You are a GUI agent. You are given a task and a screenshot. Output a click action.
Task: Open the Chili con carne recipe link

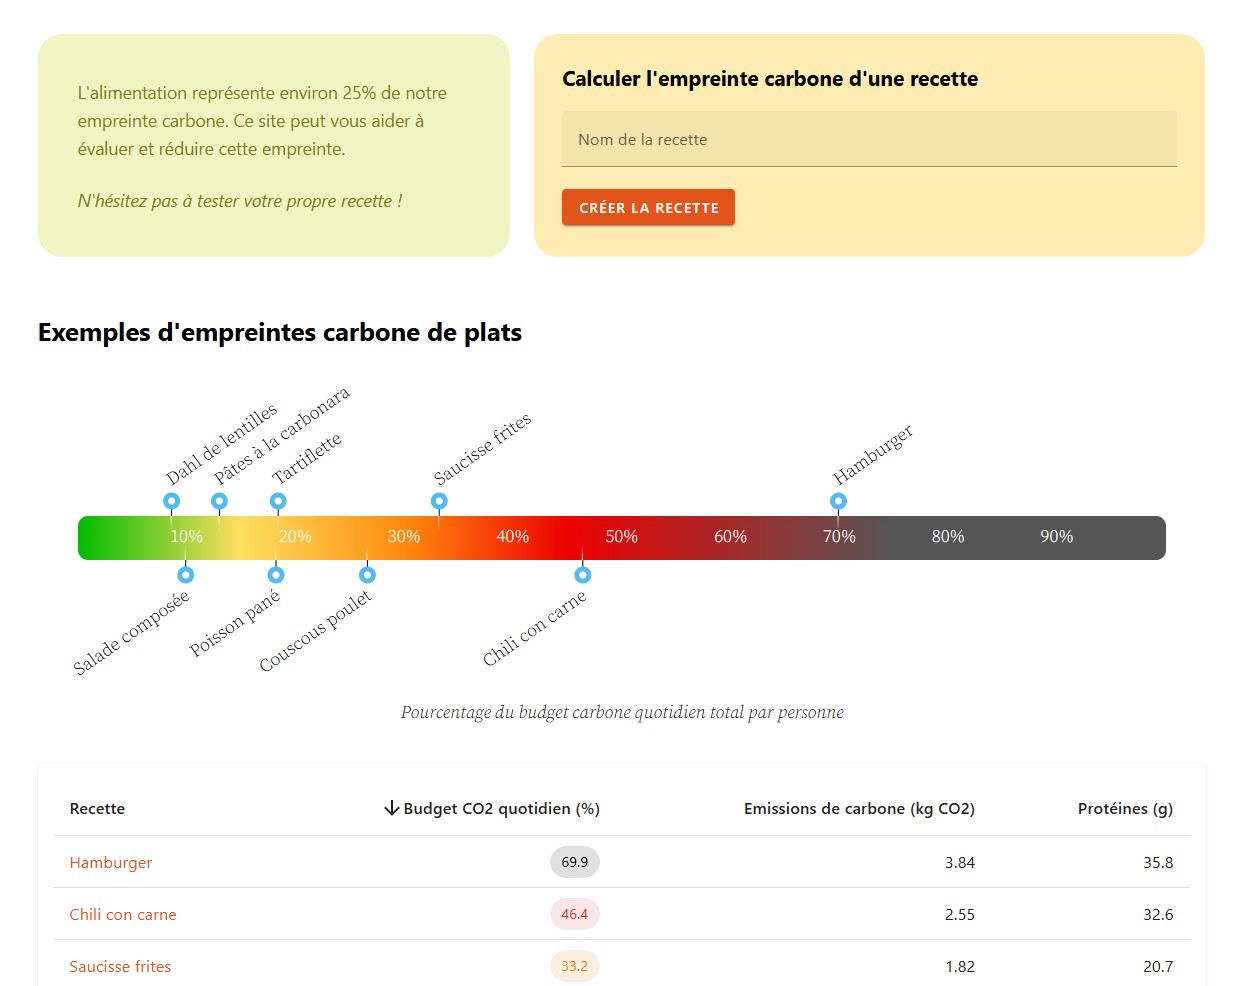(x=123, y=914)
